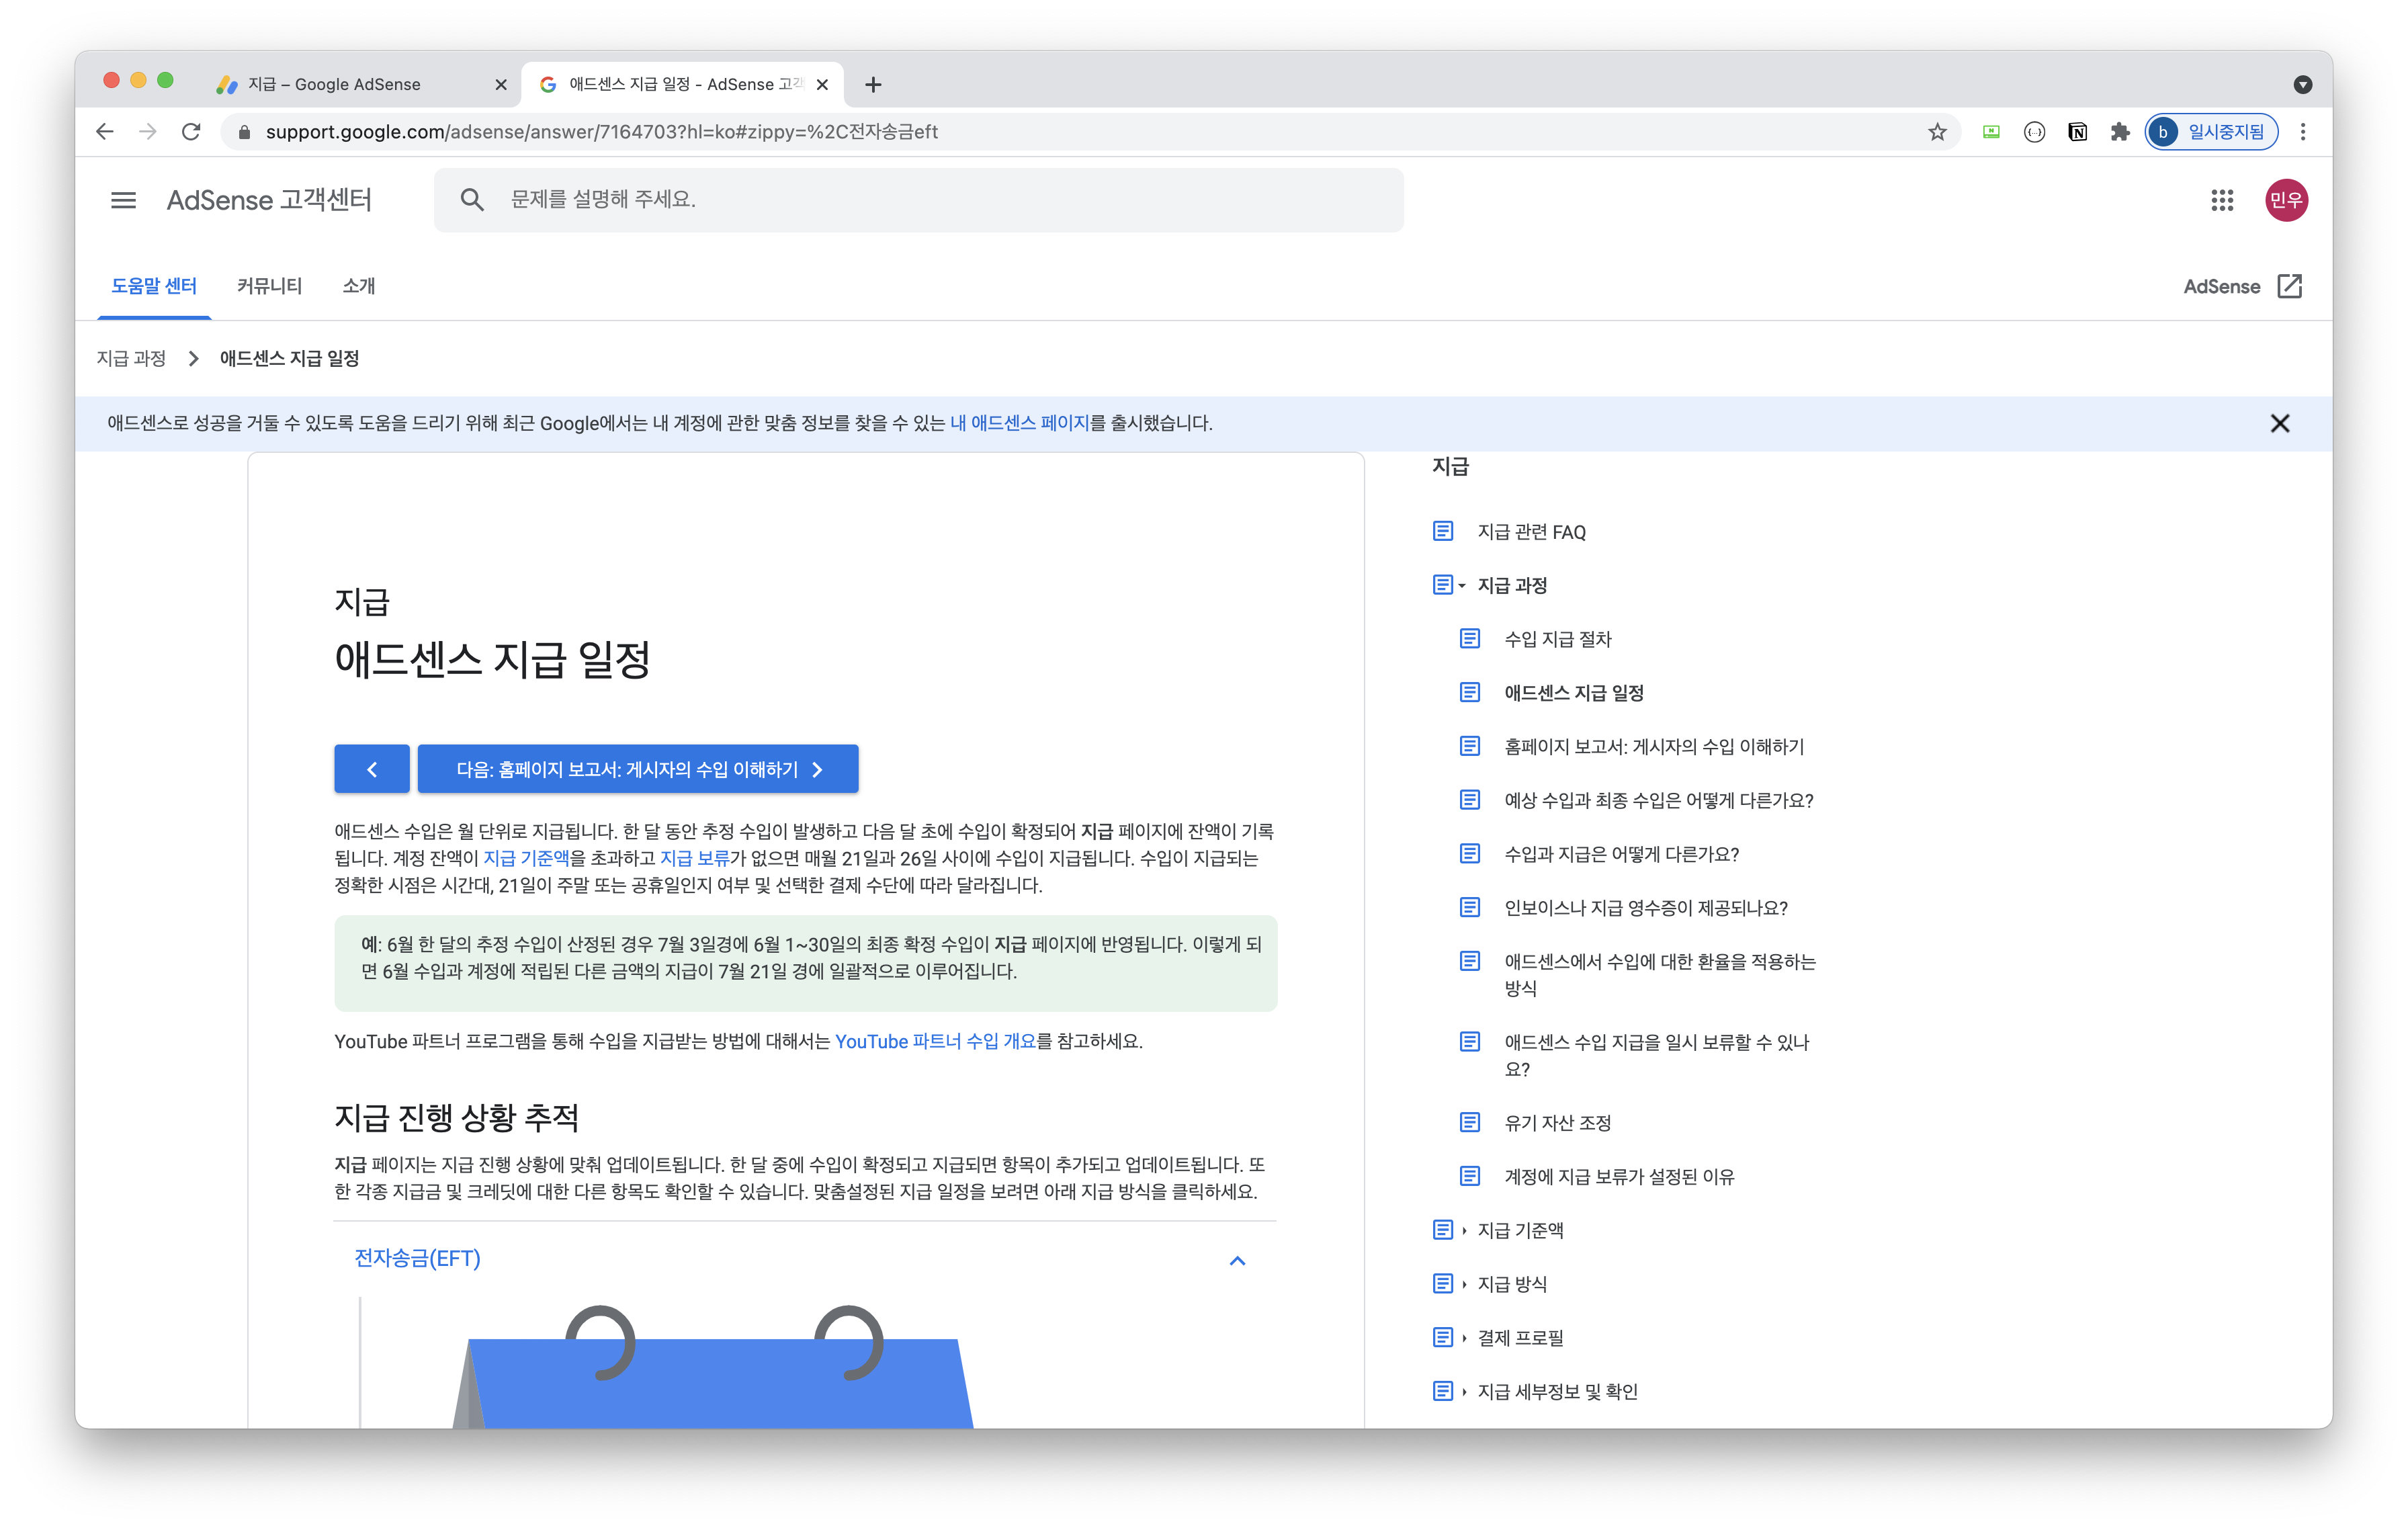Open the Chrome extensions puzzle icon
Image resolution: width=2408 pixels, height=1528 pixels.
[x=2120, y=132]
